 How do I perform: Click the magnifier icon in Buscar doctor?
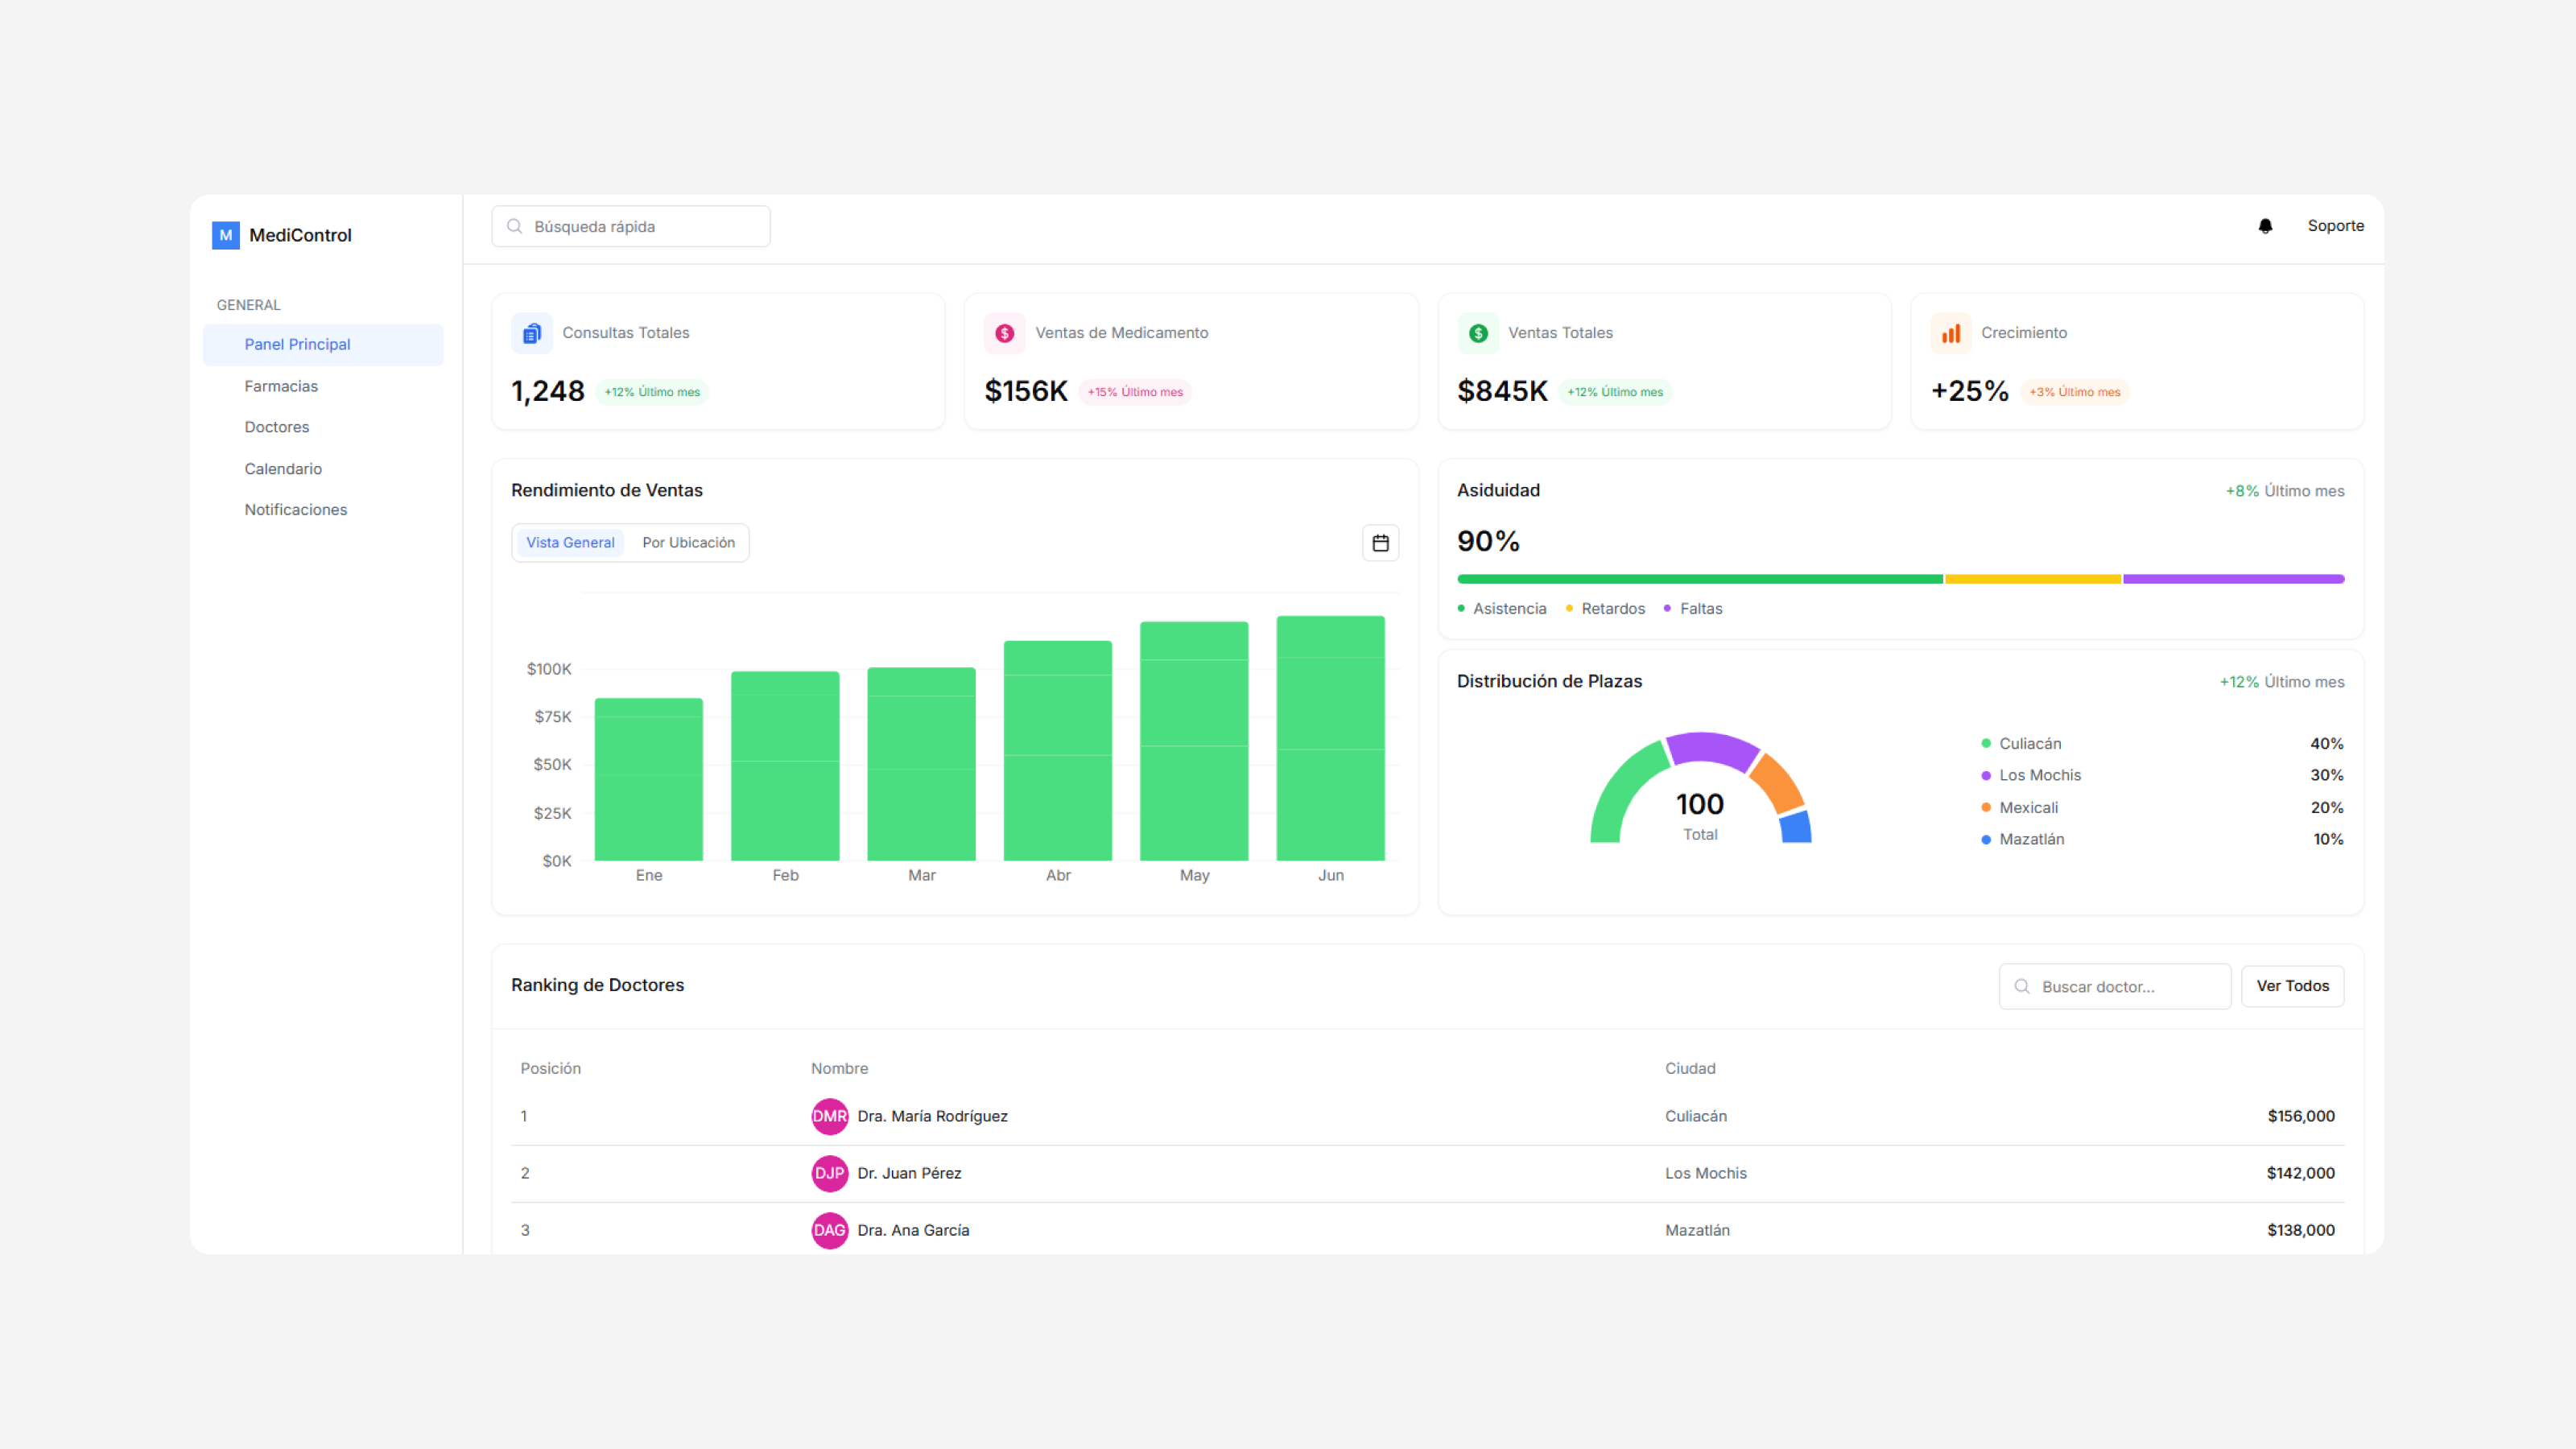point(2022,986)
